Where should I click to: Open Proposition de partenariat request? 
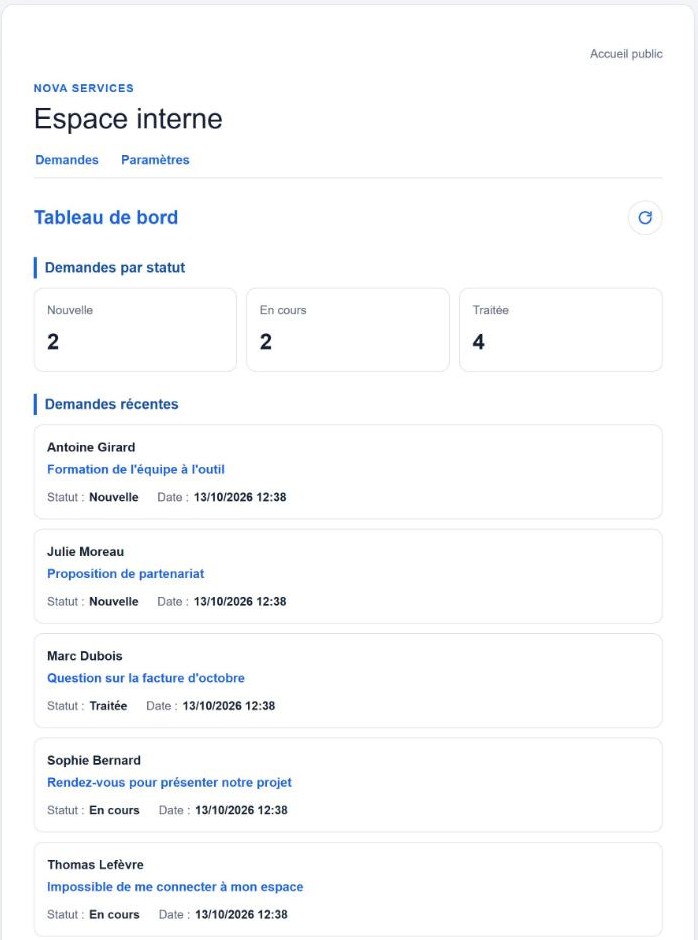click(x=125, y=574)
